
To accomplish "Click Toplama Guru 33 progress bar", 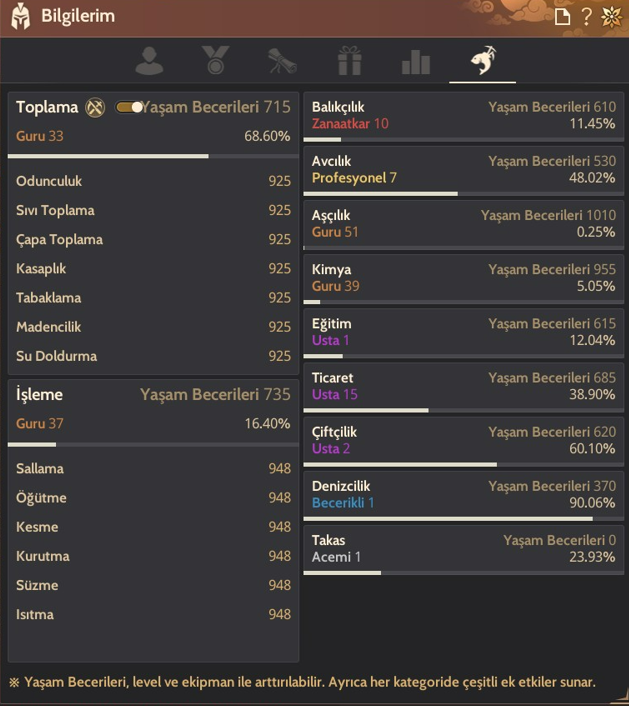I will tap(153, 156).
